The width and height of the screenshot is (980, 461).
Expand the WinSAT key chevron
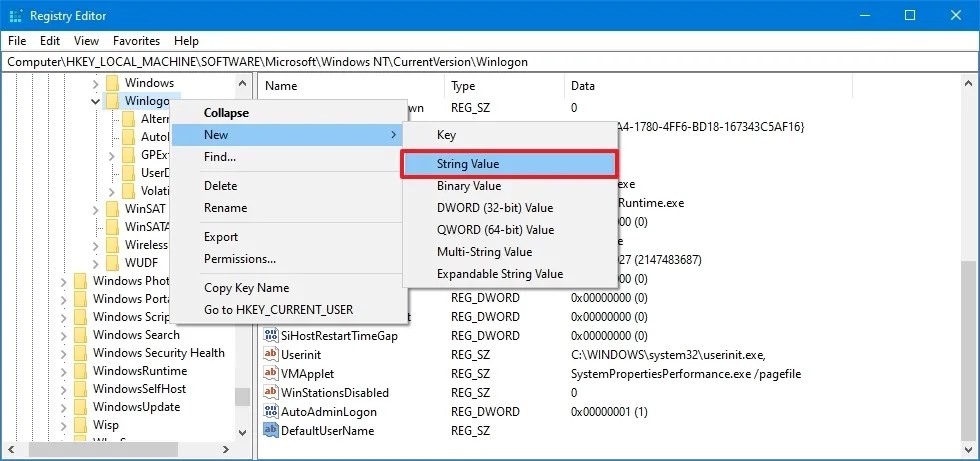96,209
